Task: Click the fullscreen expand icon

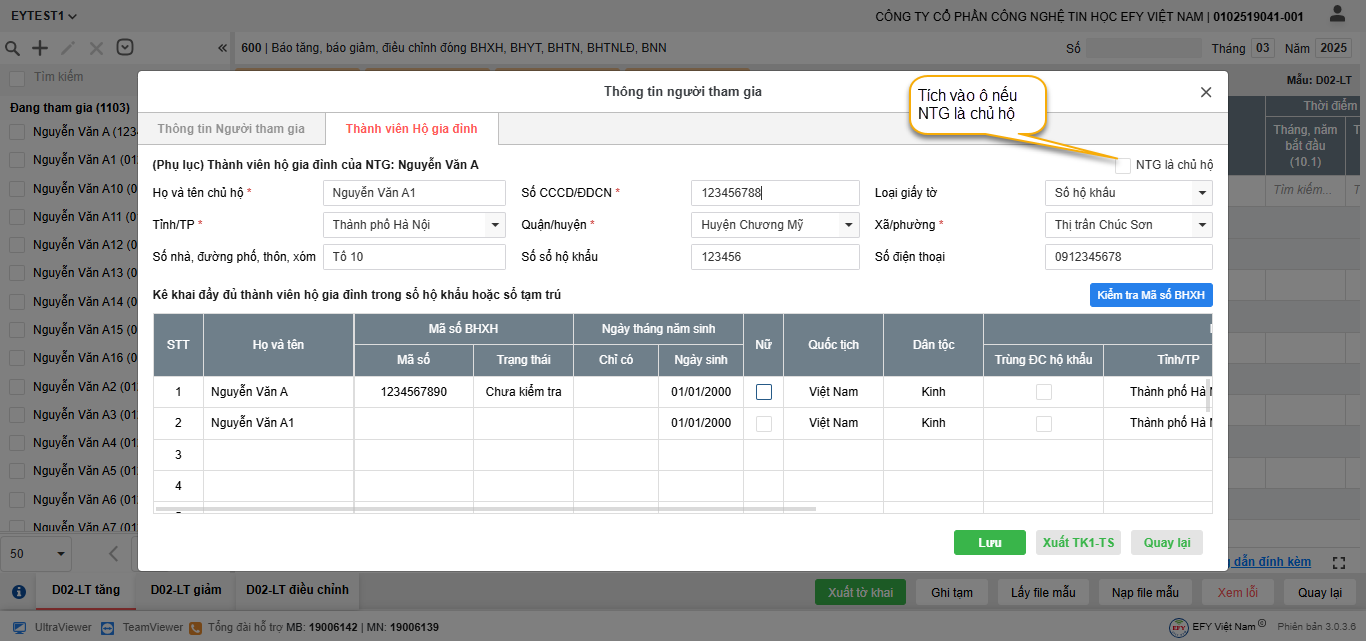Action: 1341,564
